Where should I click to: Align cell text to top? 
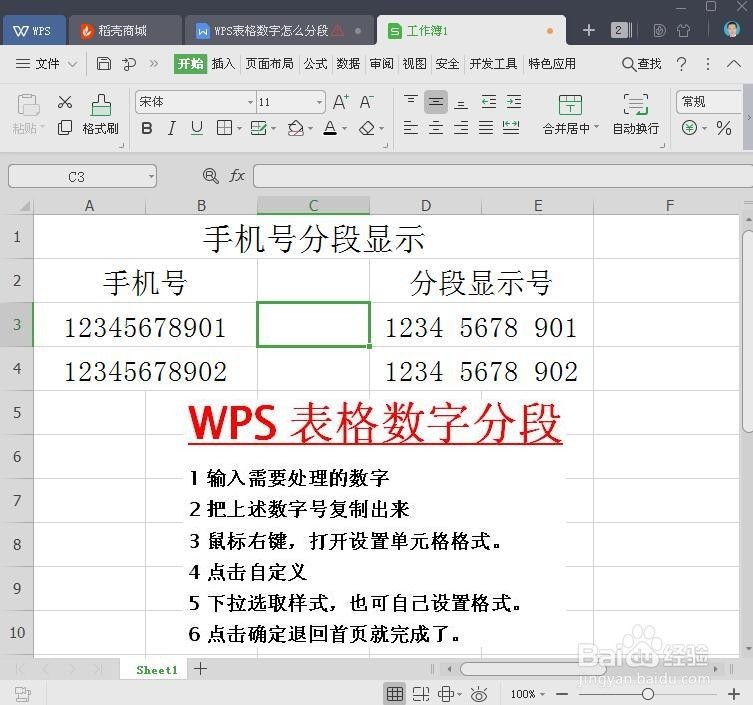(x=411, y=101)
